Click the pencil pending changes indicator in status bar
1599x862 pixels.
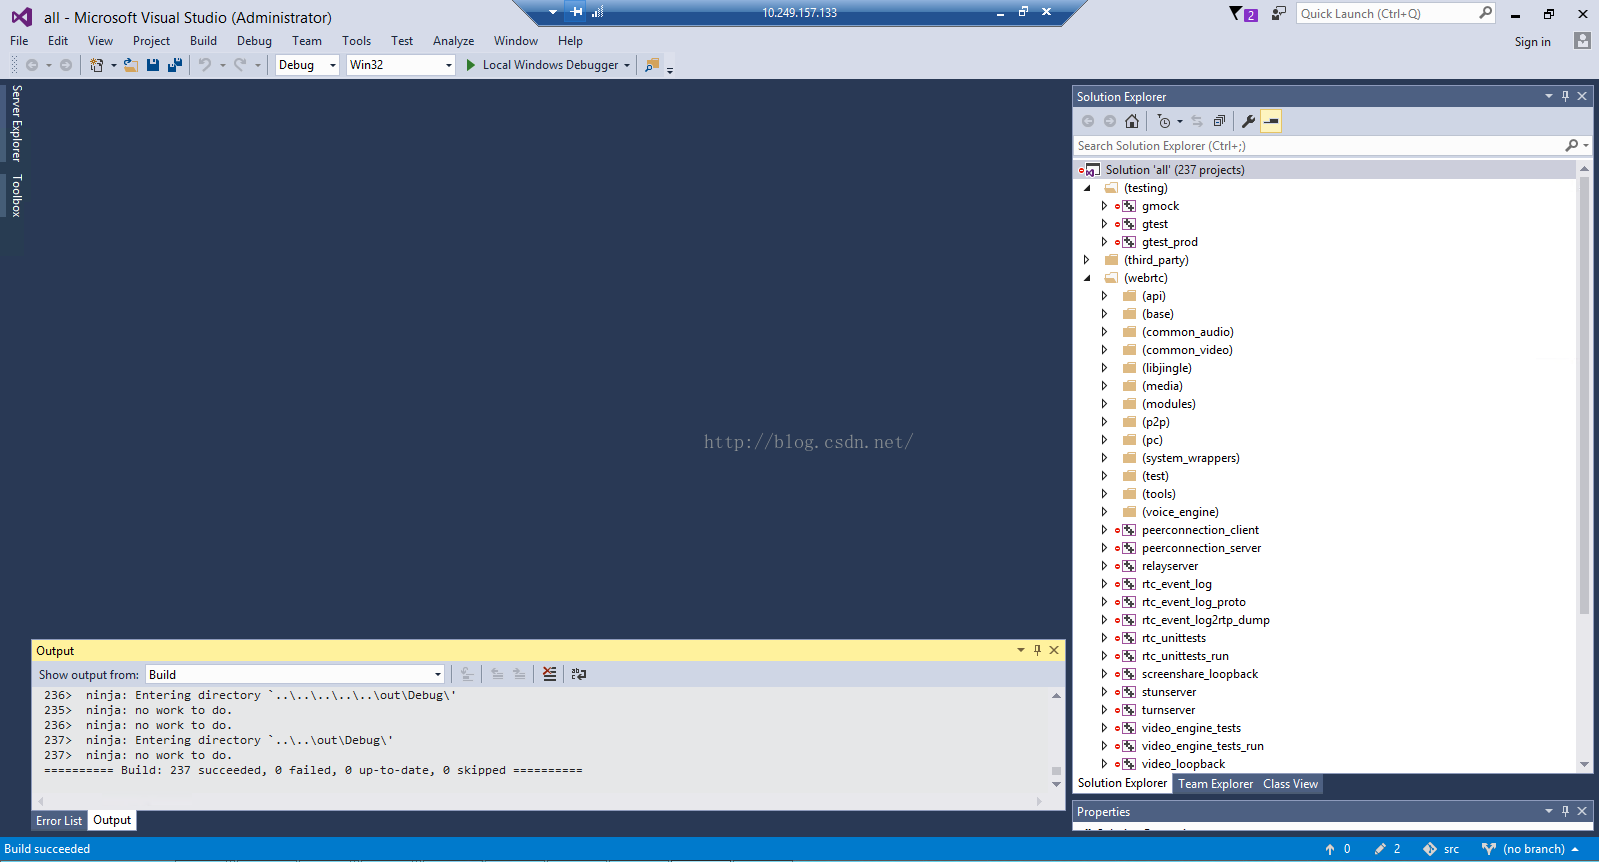point(1387,849)
